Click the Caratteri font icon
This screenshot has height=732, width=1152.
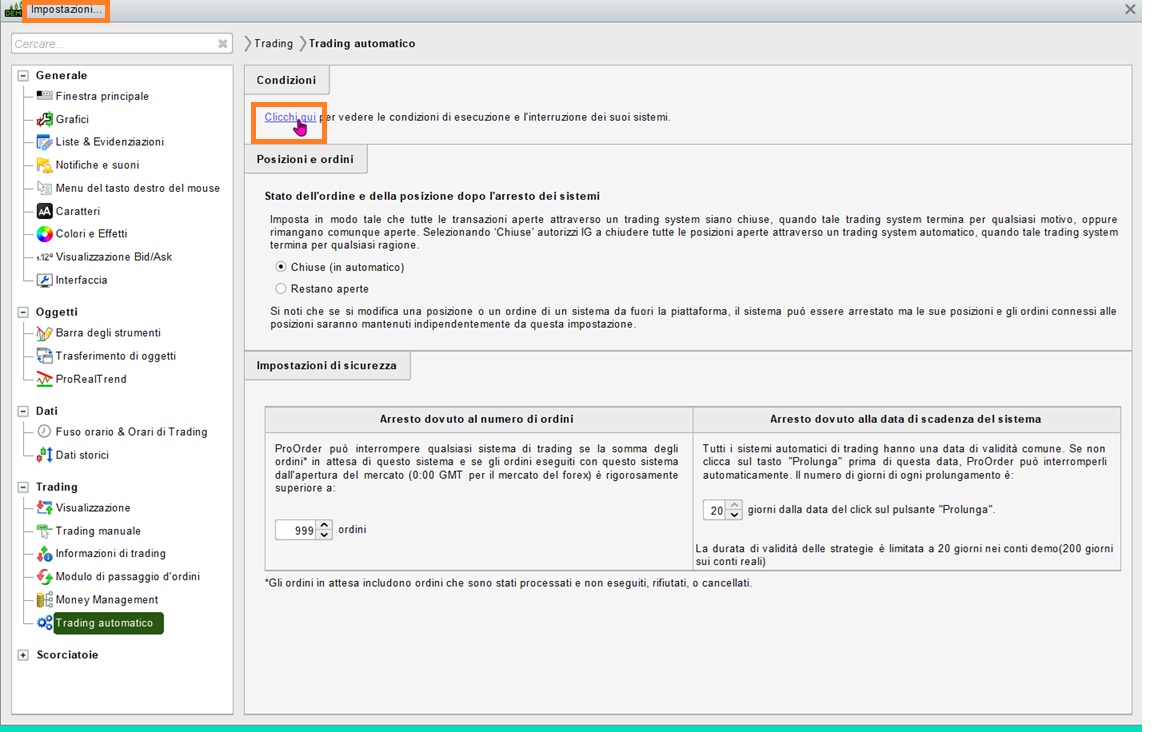[x=44, y=211]
